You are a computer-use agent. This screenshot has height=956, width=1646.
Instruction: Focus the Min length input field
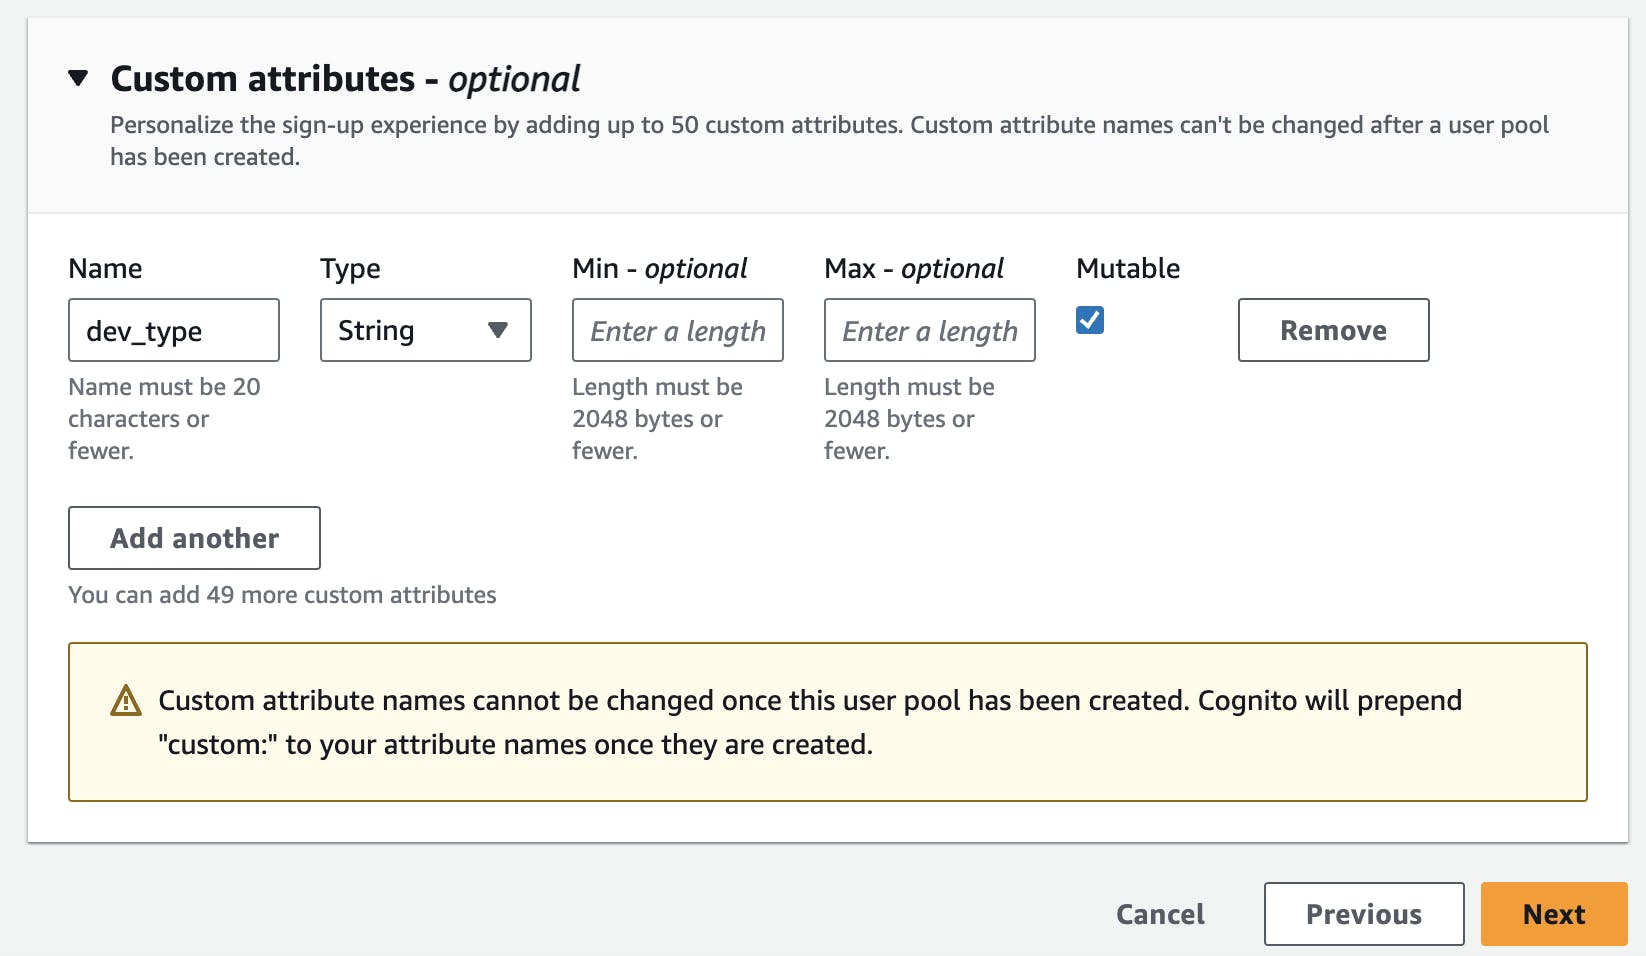(x=677, y=330)
